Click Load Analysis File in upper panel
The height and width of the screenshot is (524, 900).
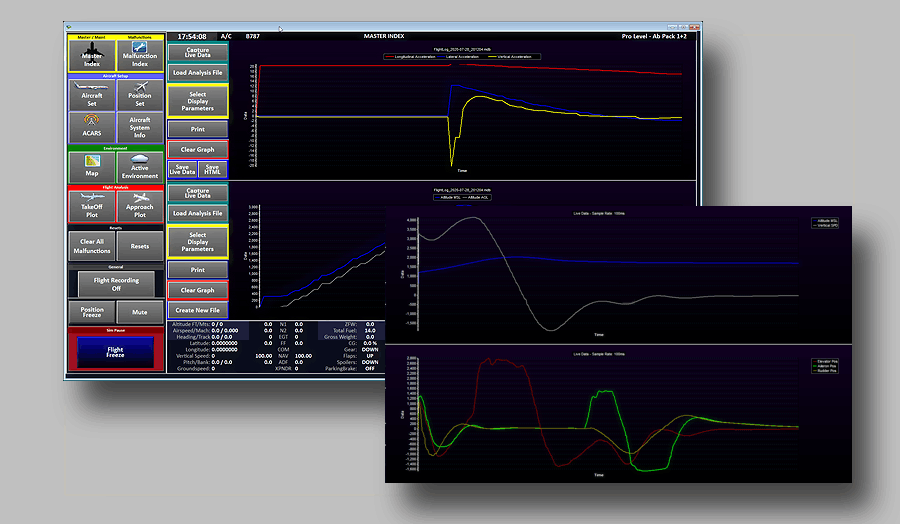197,73
